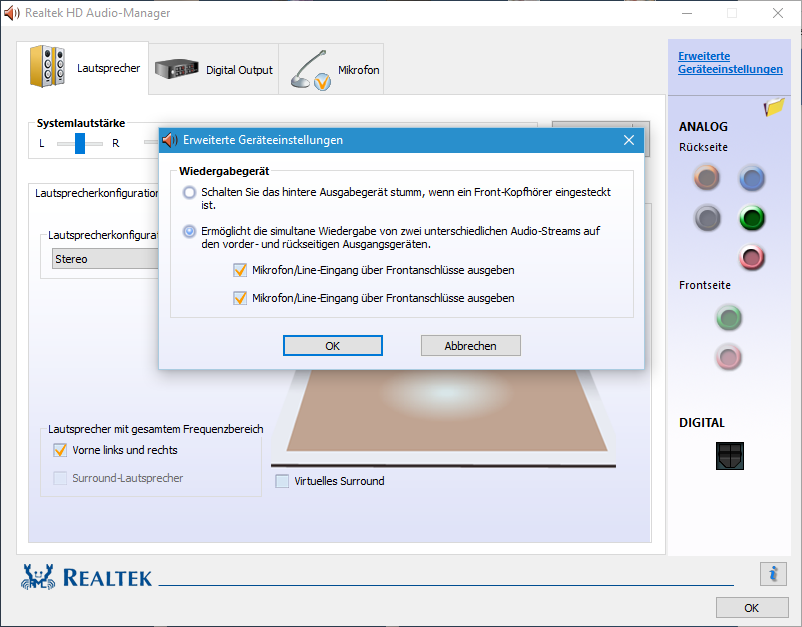This screenshot has height=627, width=802.
Task: Select the grey rear audio jack
Action: [x=707, y=218]
